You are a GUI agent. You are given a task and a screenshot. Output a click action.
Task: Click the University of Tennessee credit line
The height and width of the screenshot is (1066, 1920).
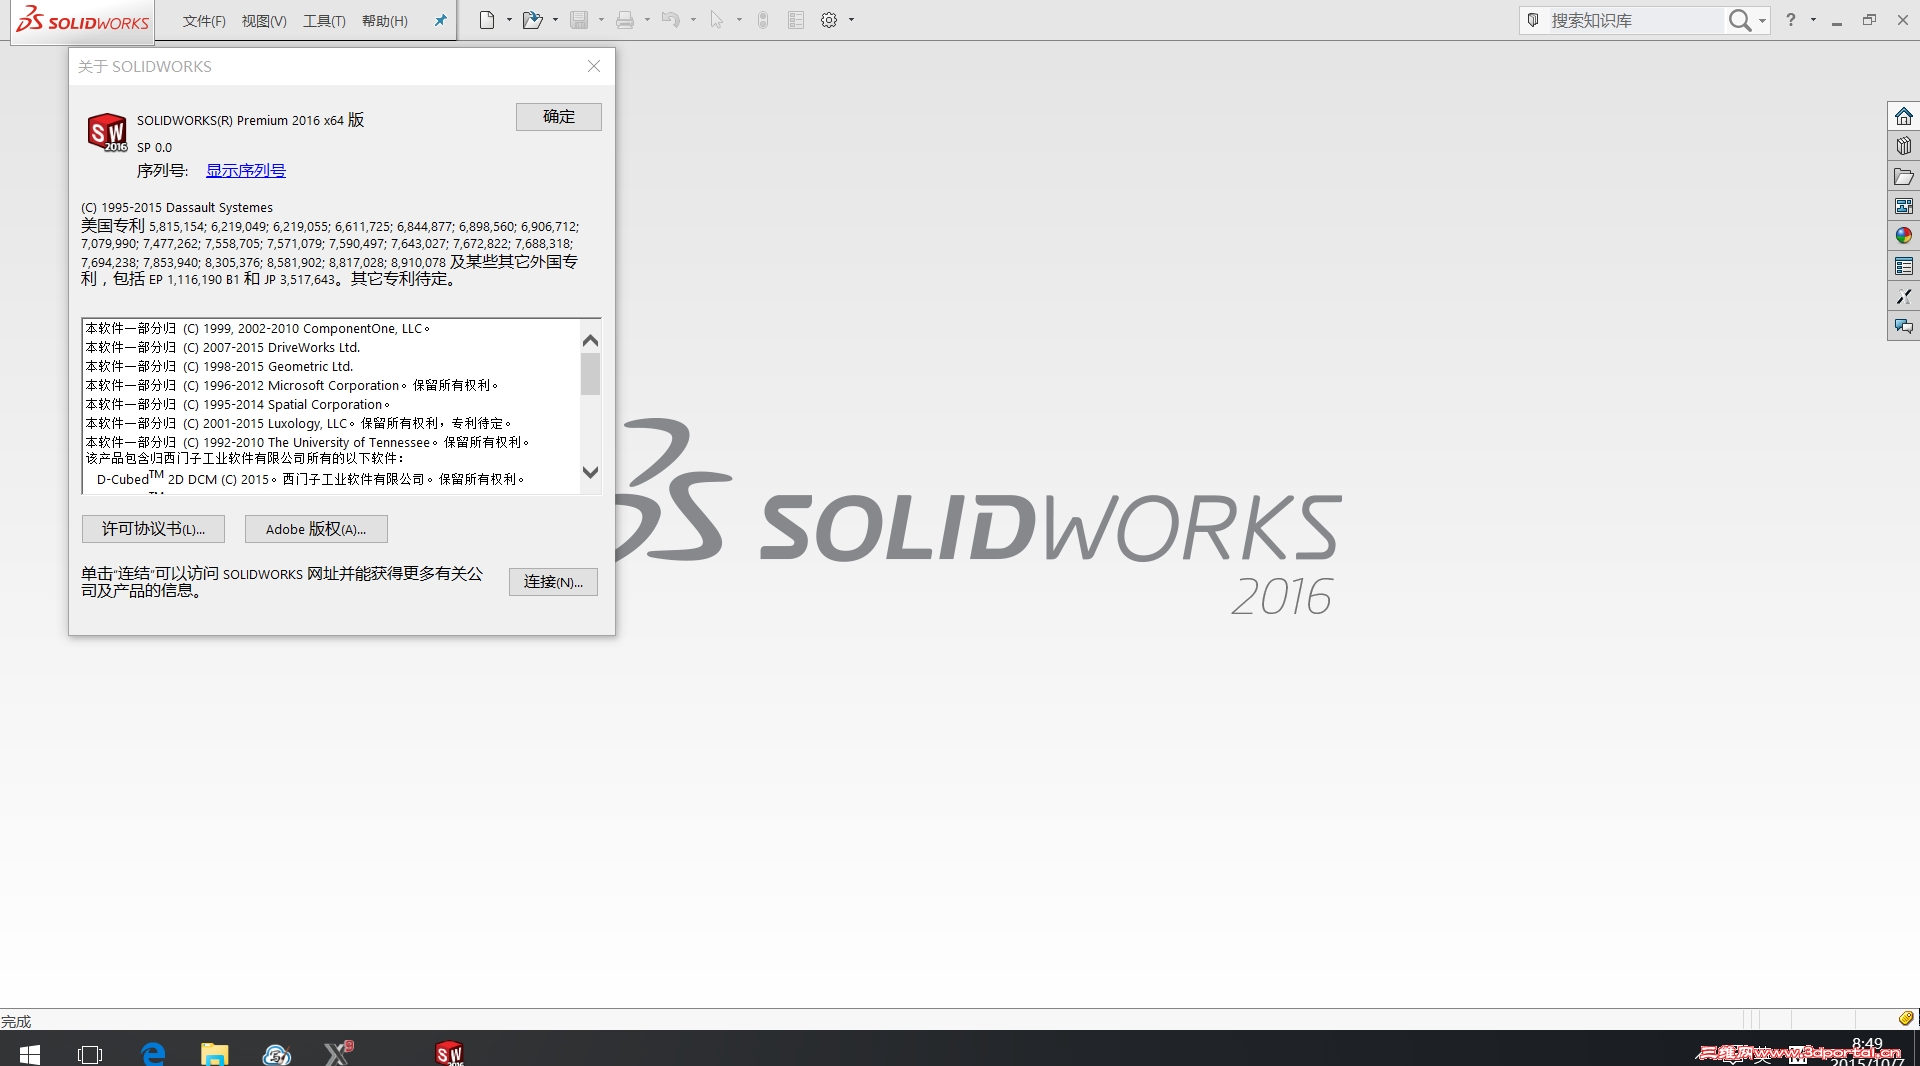point(308,443)
